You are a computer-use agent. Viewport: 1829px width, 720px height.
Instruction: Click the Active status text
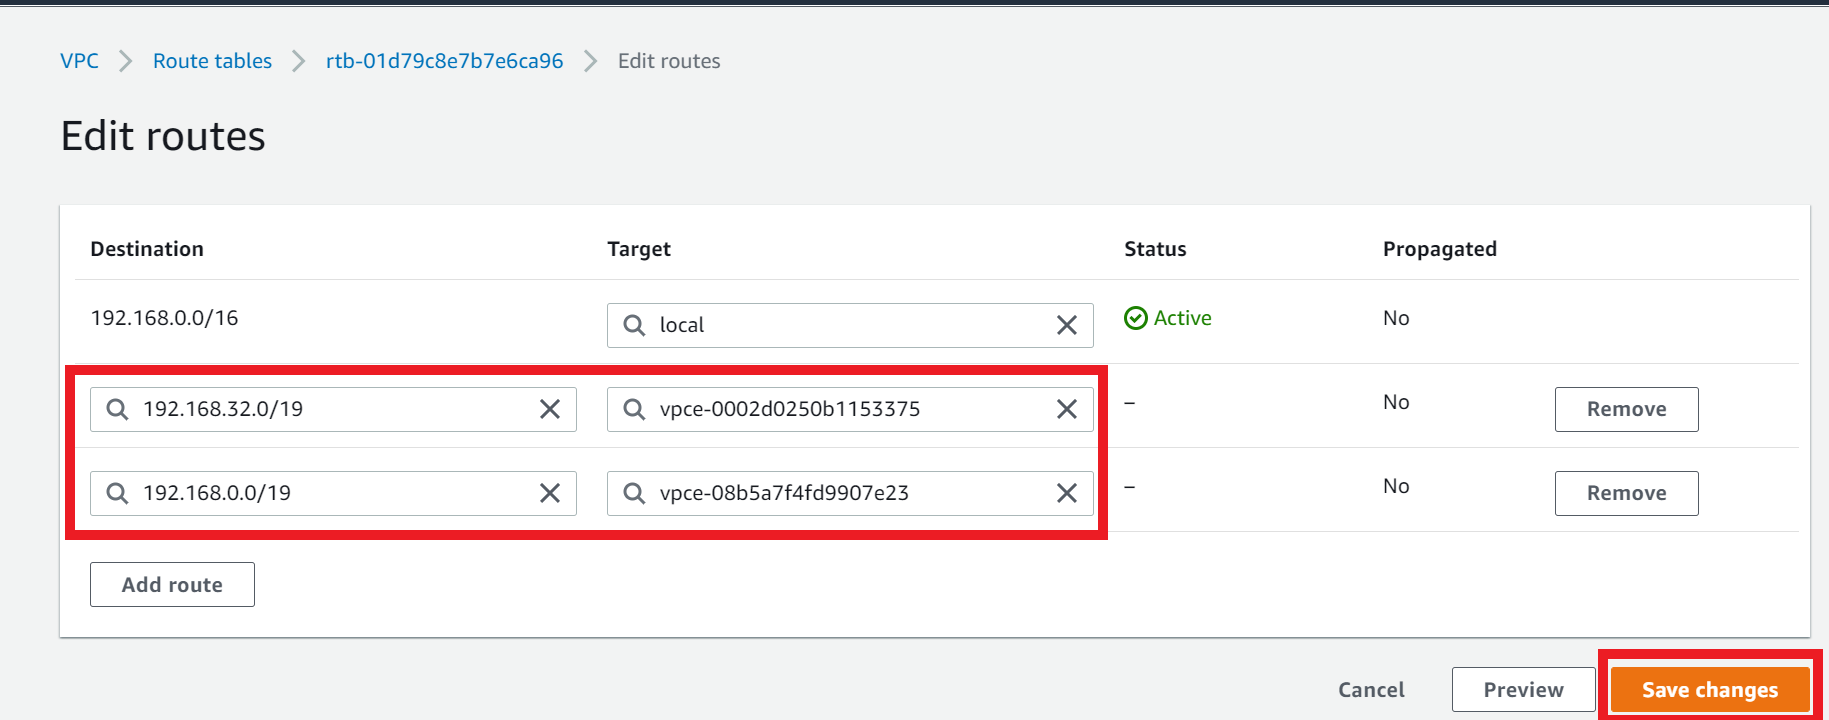pos(1183,318)
